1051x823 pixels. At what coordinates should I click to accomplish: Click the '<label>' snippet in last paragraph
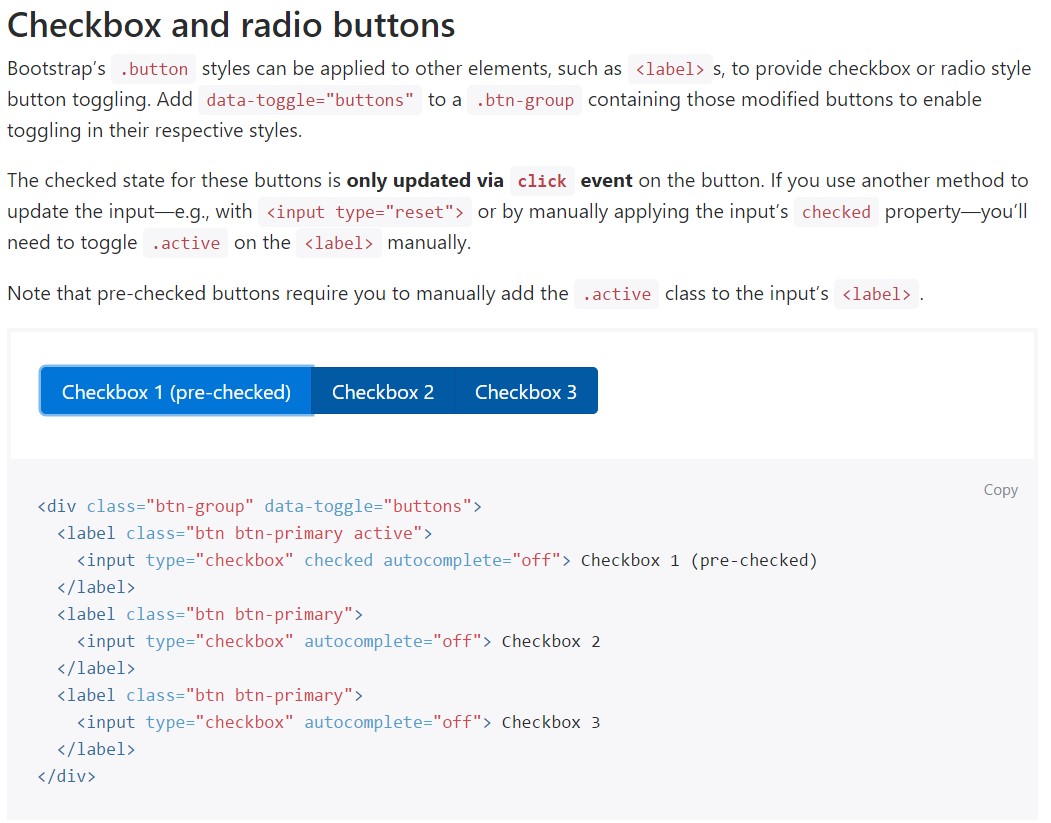pyautogui.click(x=876, y=293)
